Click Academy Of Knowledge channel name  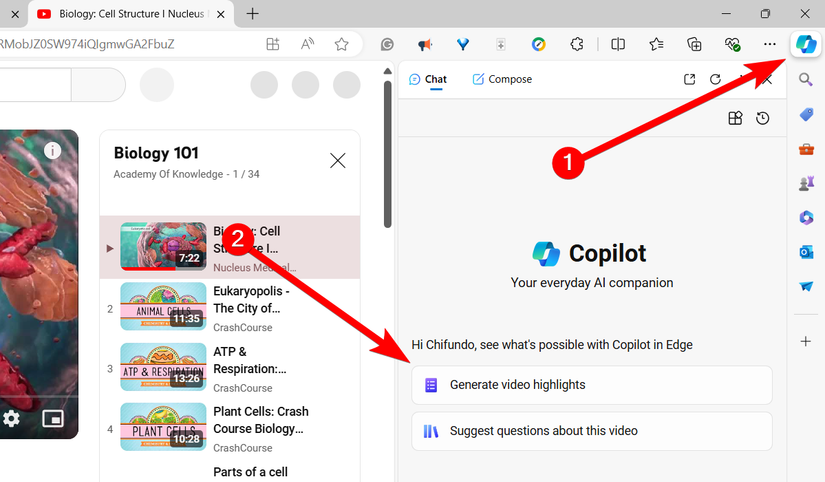[x=168, y=174]
